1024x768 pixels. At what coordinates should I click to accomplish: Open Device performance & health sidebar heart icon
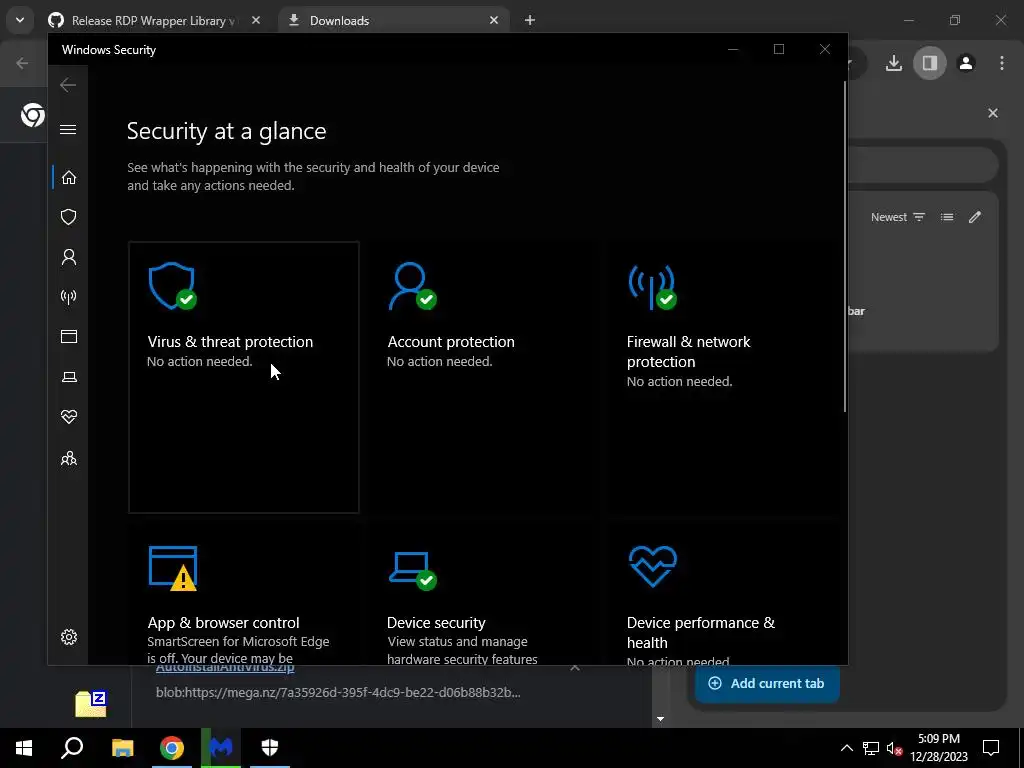coord(69,417)
